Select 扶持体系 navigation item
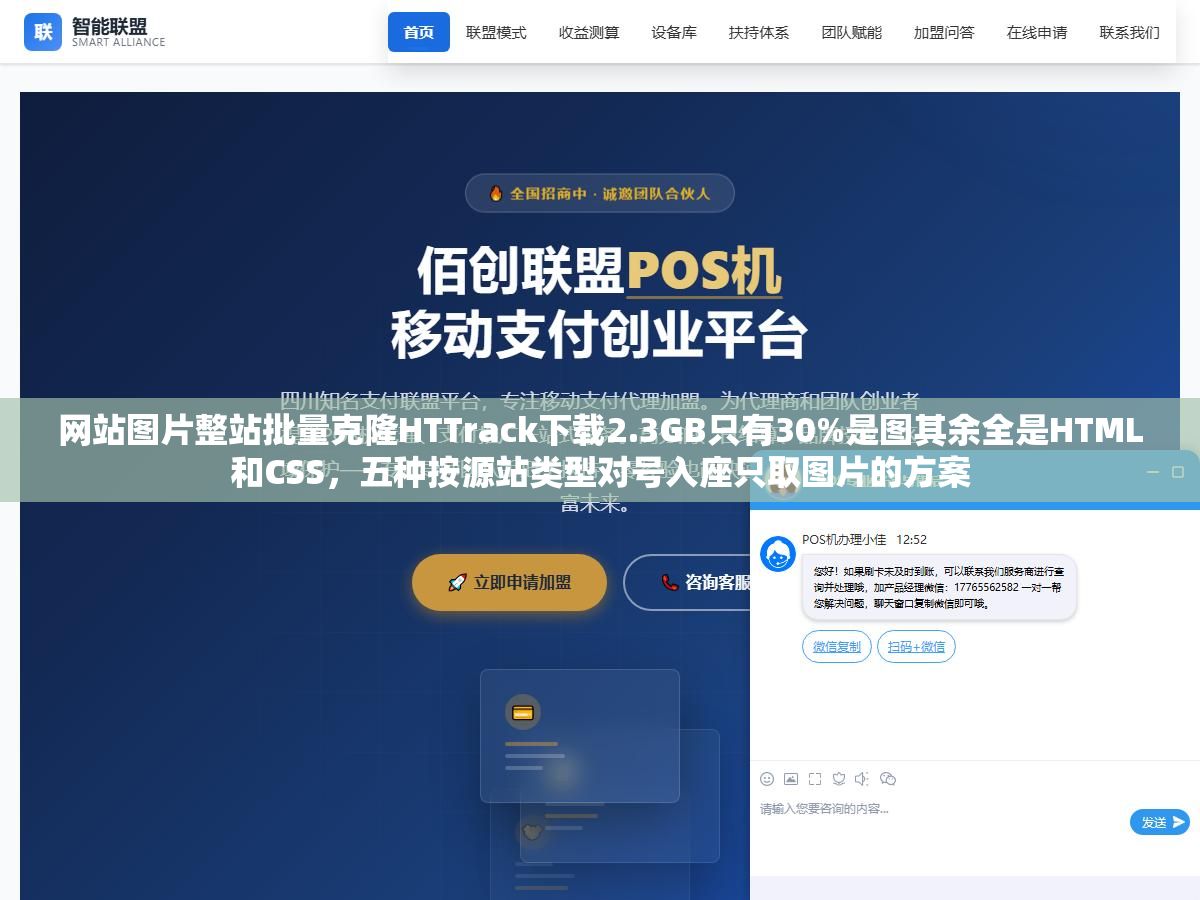The width and height of the screenshot is (1200, 900). pos(759,32)
